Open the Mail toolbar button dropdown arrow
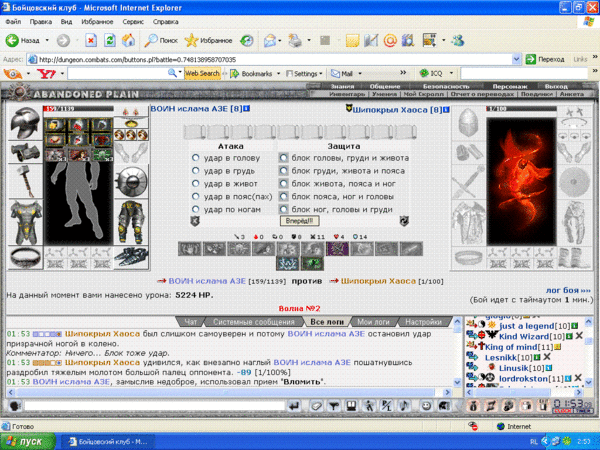This screenshot has width=600, height=450. [280, 40]
